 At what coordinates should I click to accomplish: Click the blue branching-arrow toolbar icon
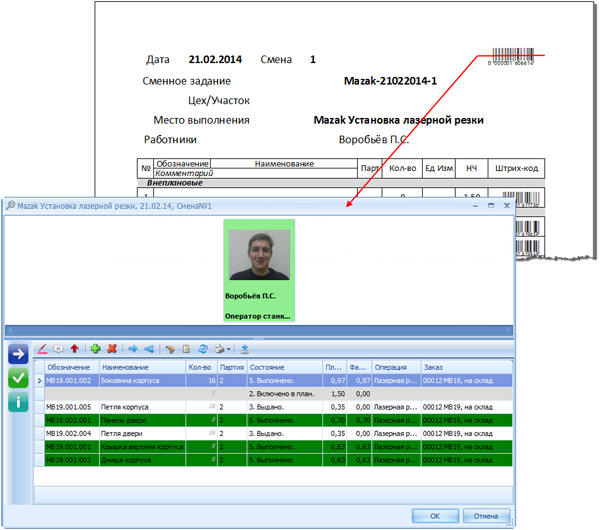[149, 349]
